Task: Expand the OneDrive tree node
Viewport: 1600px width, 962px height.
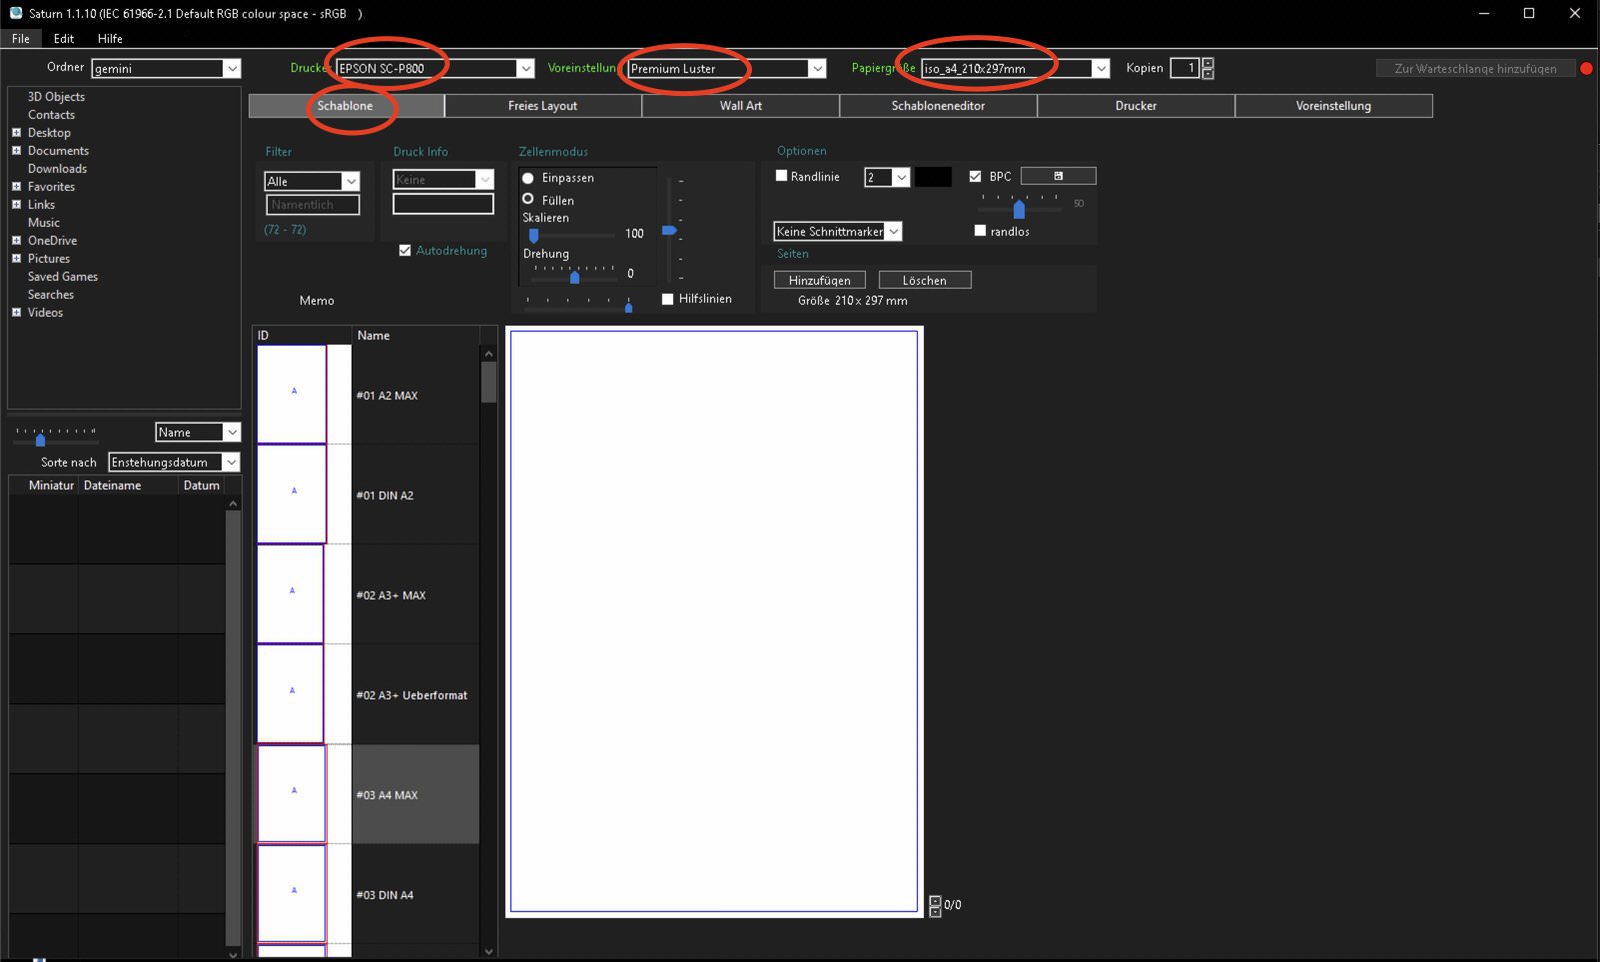Action: tap(16, 241)
